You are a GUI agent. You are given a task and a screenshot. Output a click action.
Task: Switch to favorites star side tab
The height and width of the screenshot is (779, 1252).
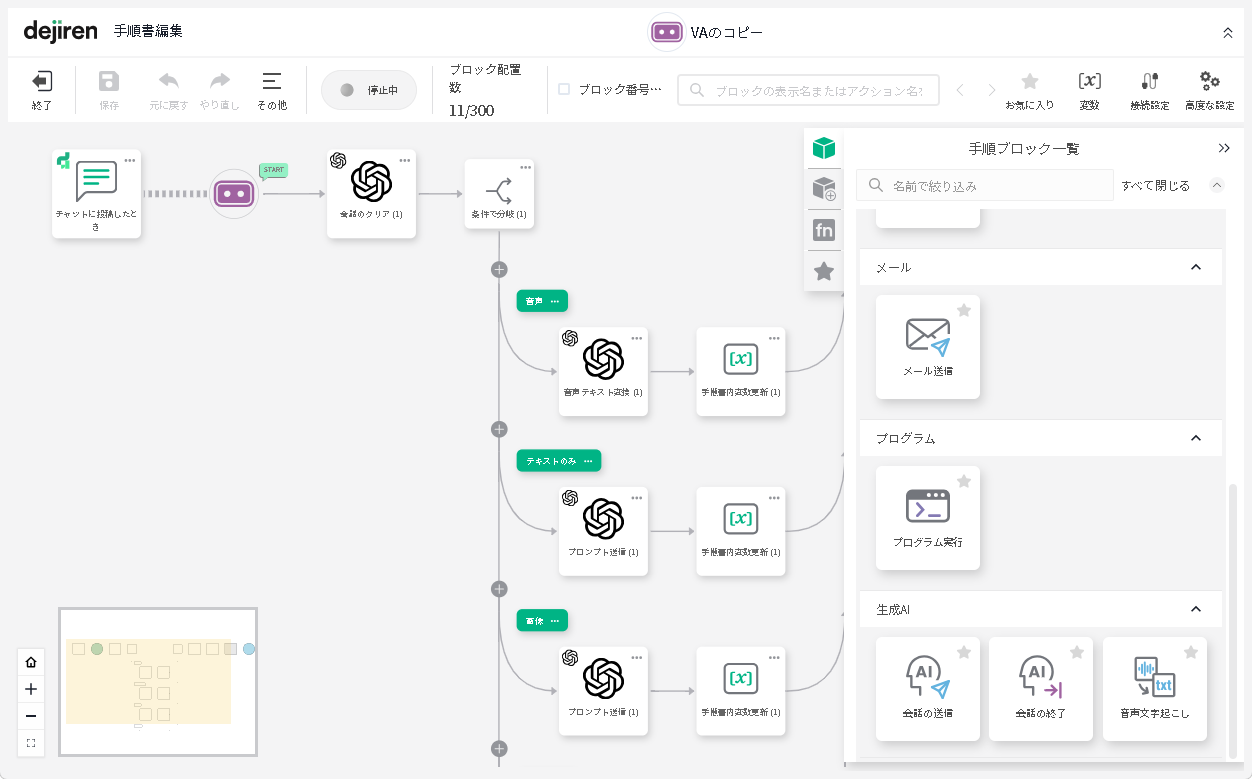click(824, 271)
